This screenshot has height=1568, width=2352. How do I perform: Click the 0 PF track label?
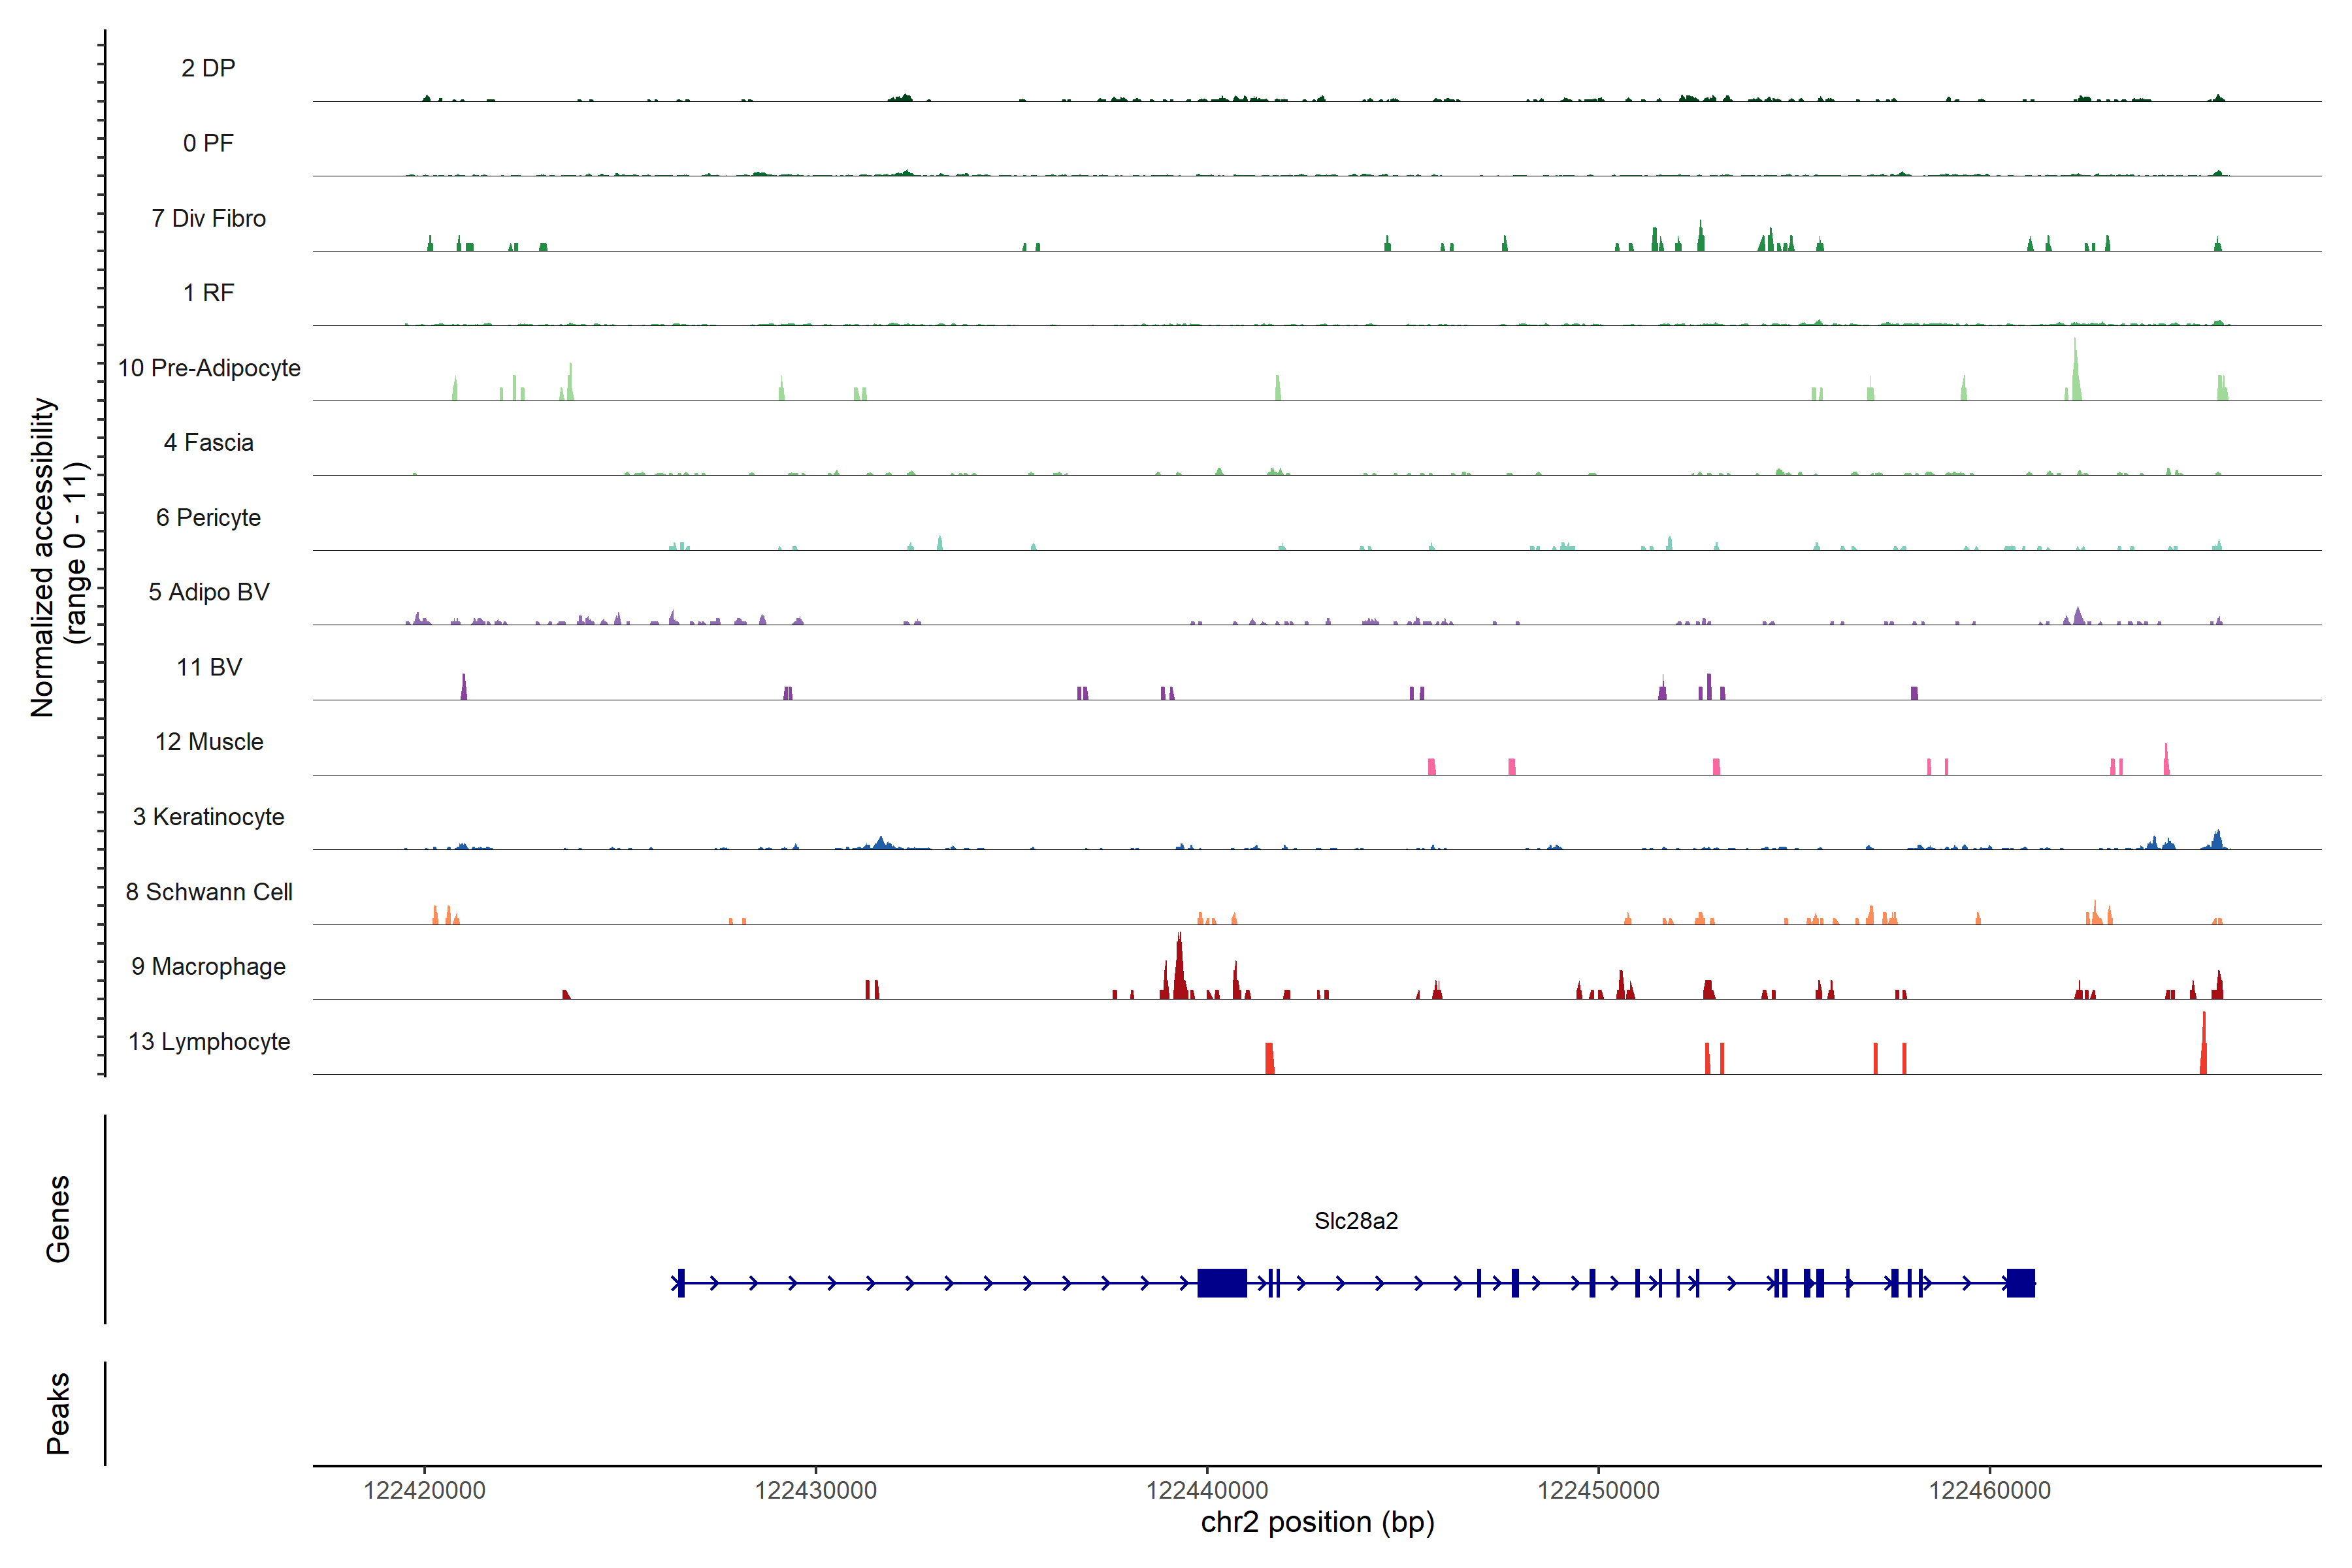click(208, 143)
